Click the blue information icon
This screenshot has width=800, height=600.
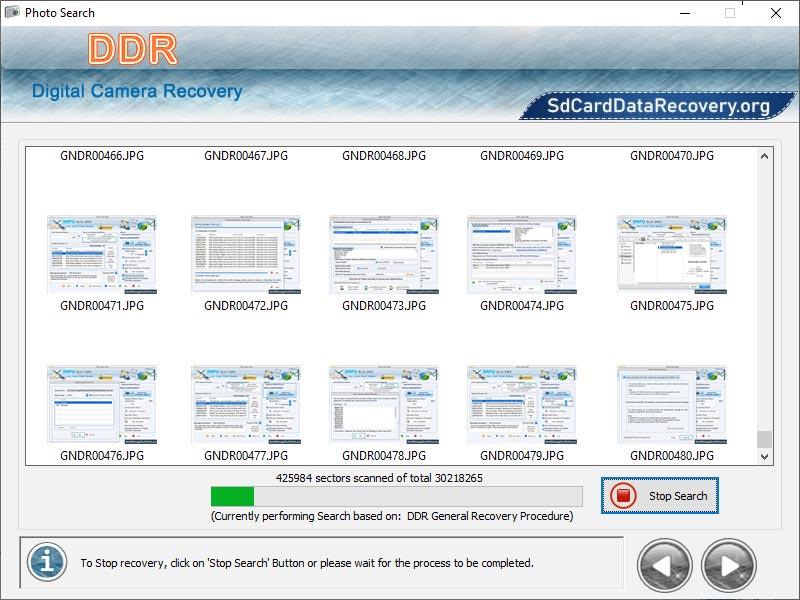tap(47, 562)
